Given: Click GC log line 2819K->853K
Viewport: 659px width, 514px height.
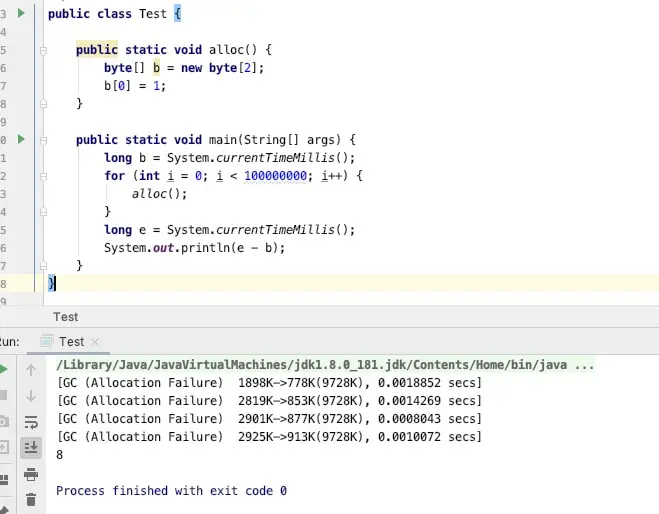Looking at the screenshot, I should coord(269,401).
